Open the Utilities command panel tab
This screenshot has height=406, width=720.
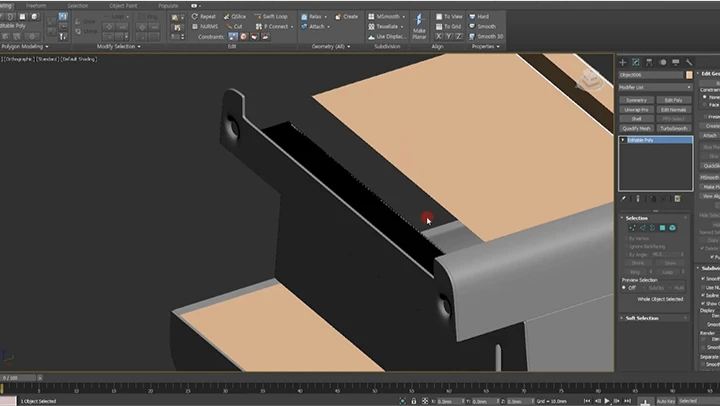[689, 62]
